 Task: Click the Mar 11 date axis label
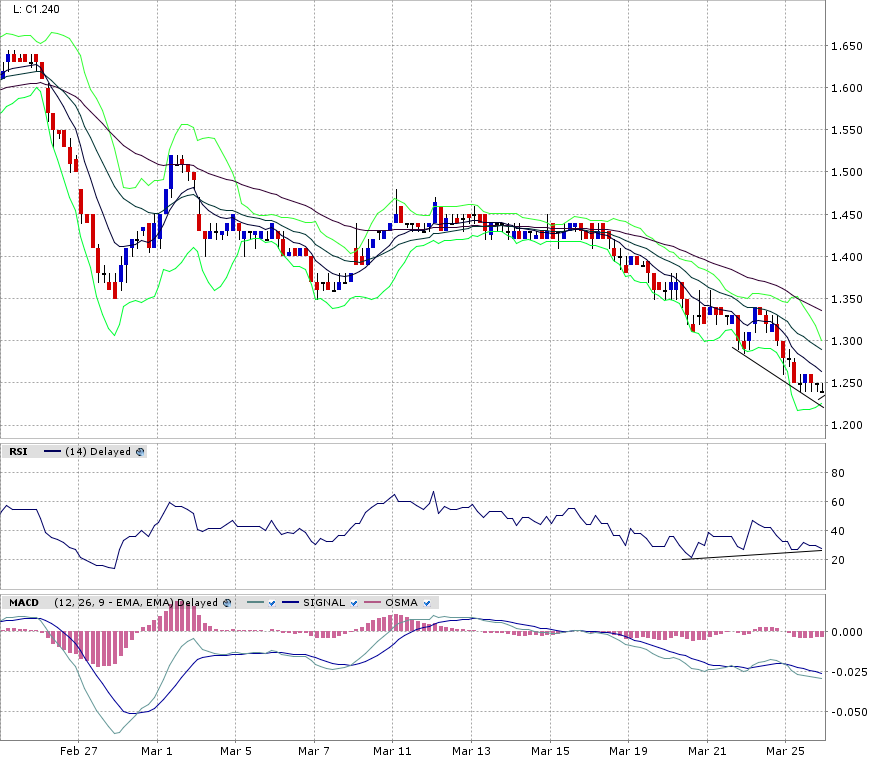coord(392,750)
